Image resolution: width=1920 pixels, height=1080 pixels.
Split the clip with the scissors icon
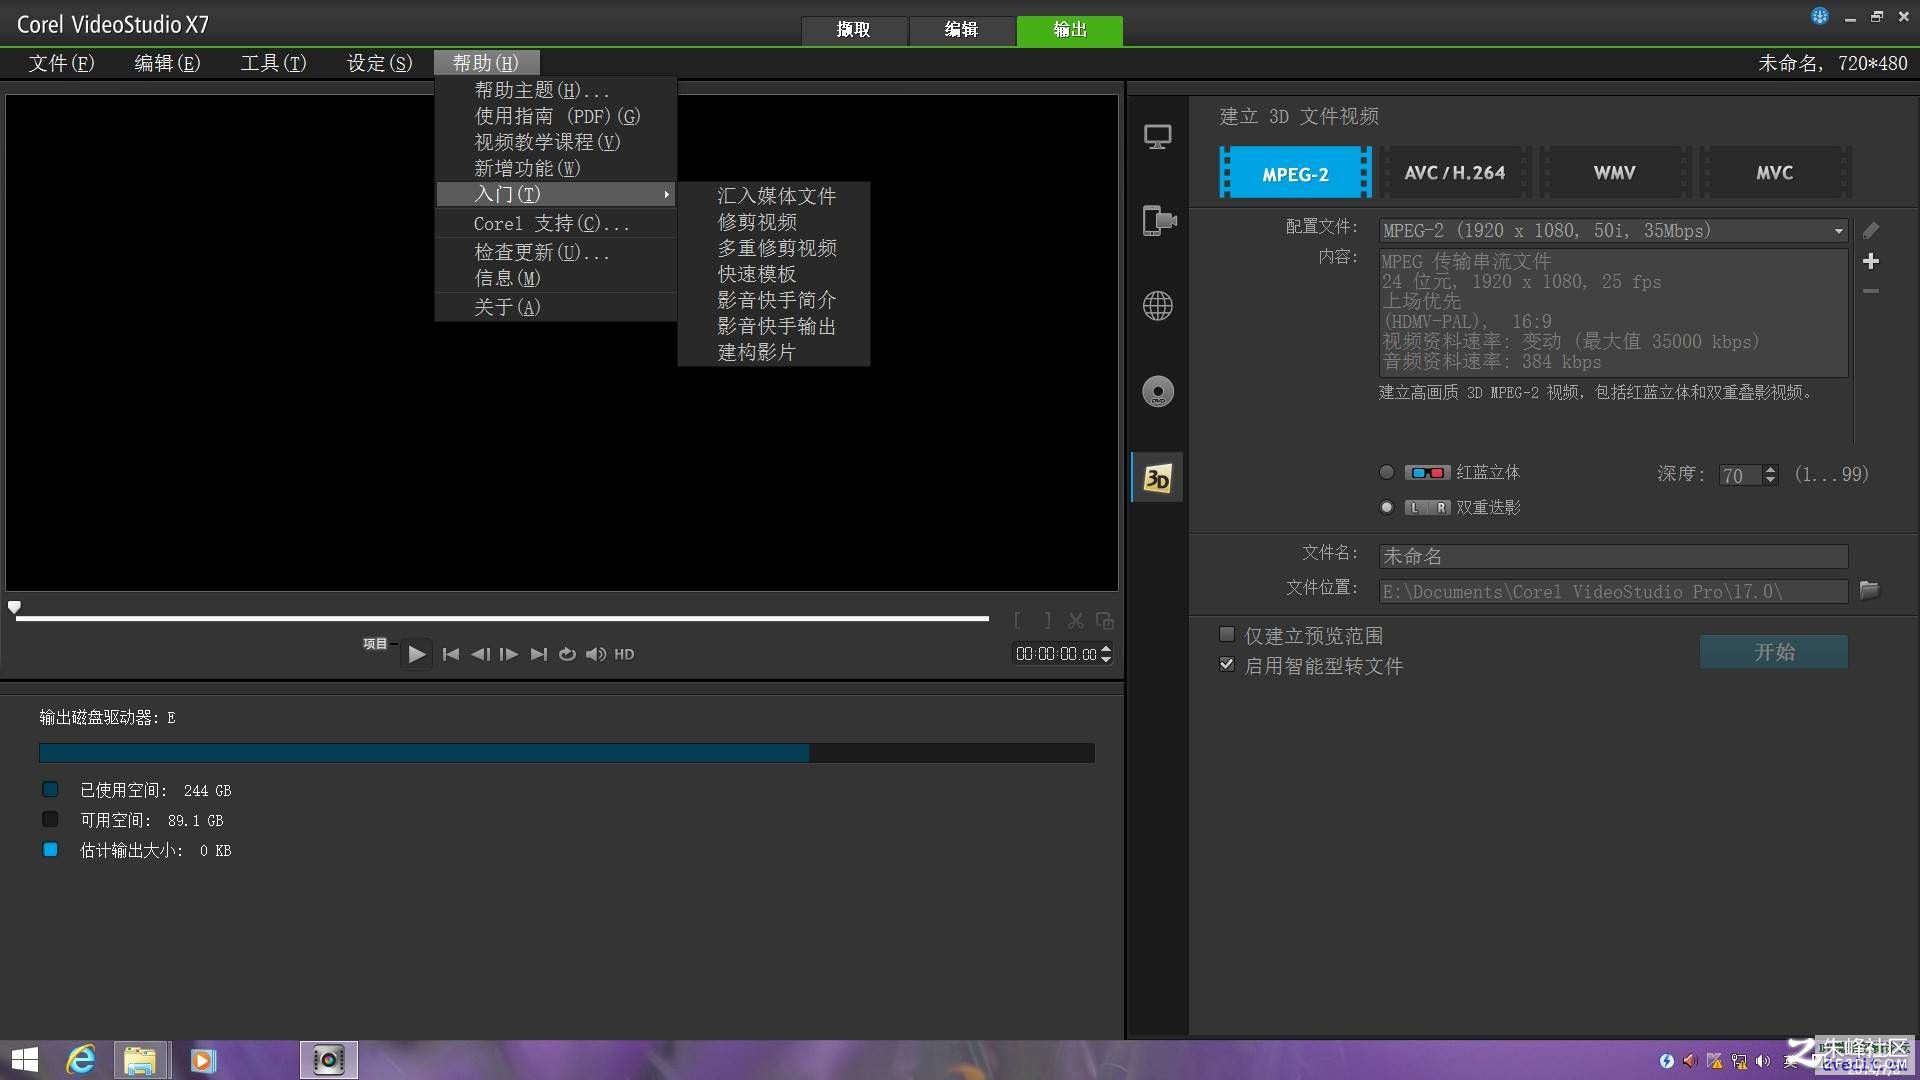(x=1076, y=621)
